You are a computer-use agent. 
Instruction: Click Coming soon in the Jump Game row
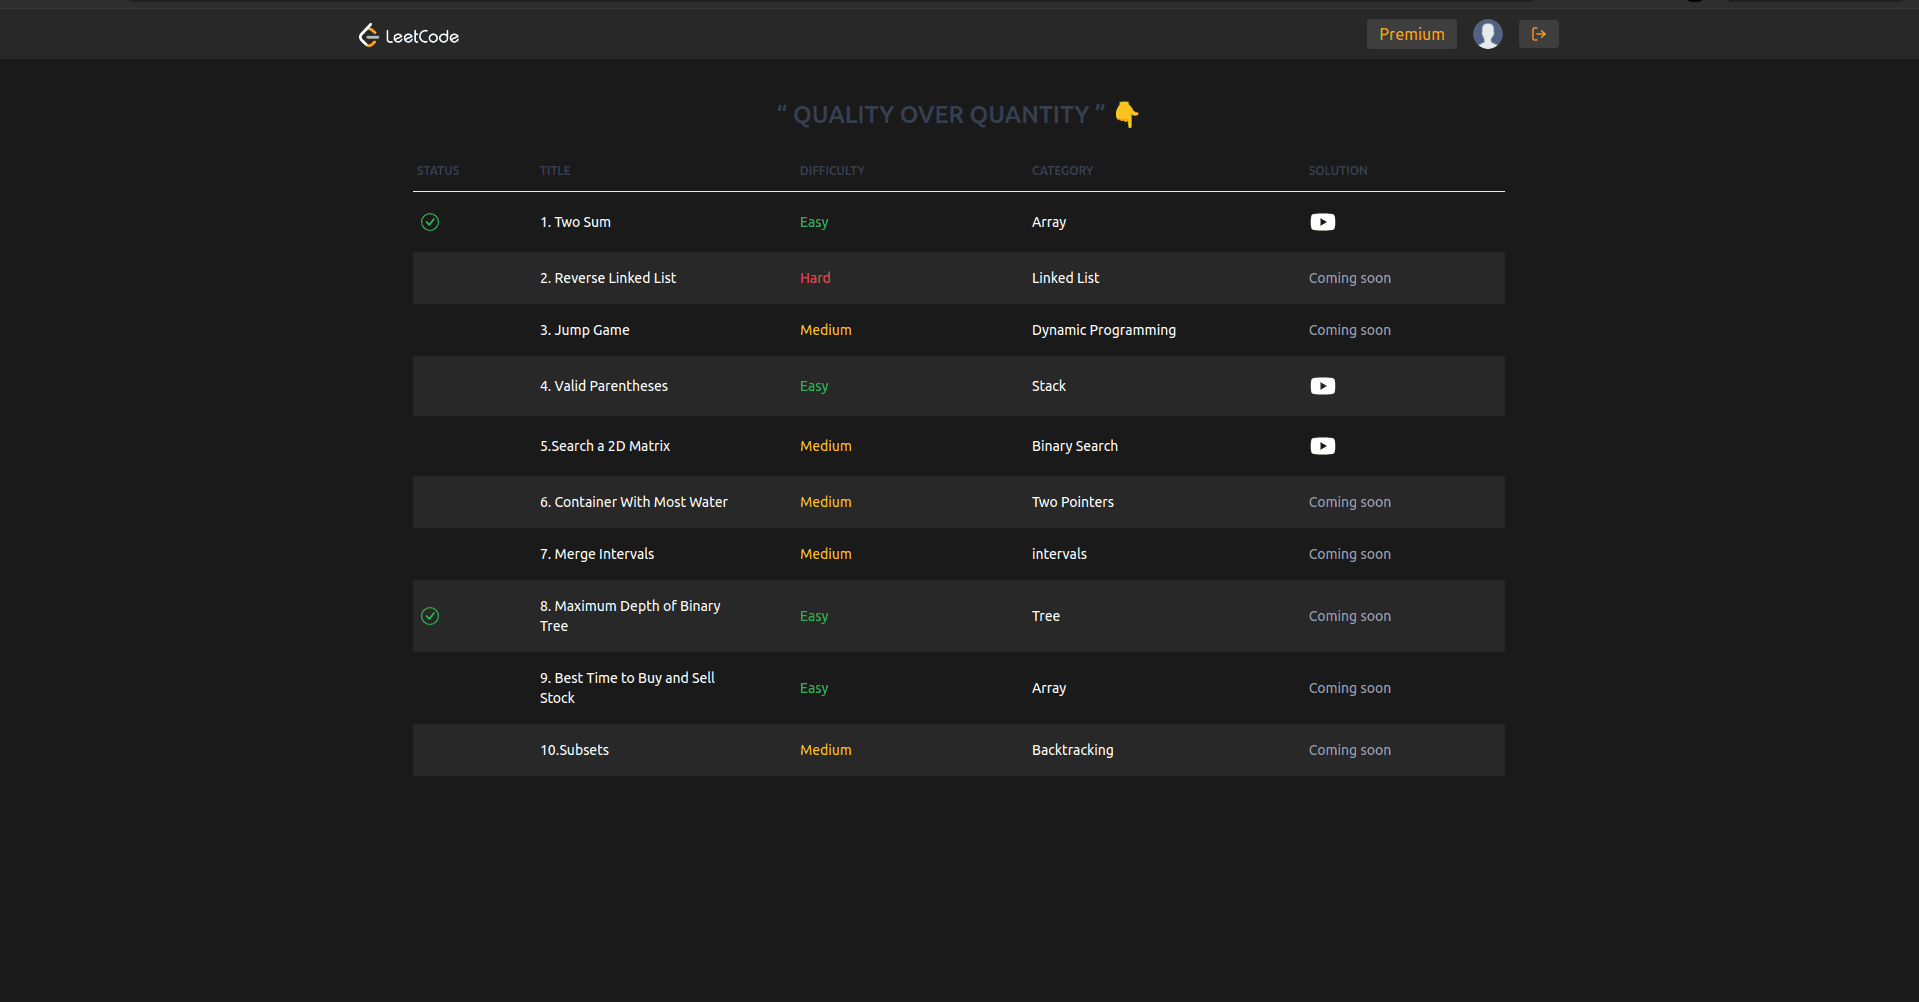(x=1350, y=330)
